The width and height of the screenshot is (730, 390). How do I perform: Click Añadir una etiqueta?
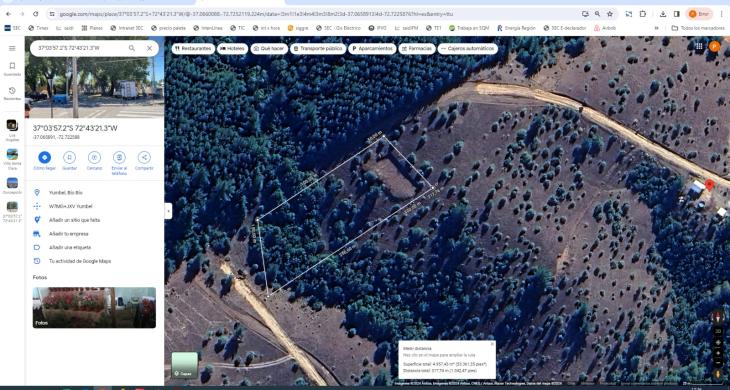pyautogui.click(x=70, y=248)
